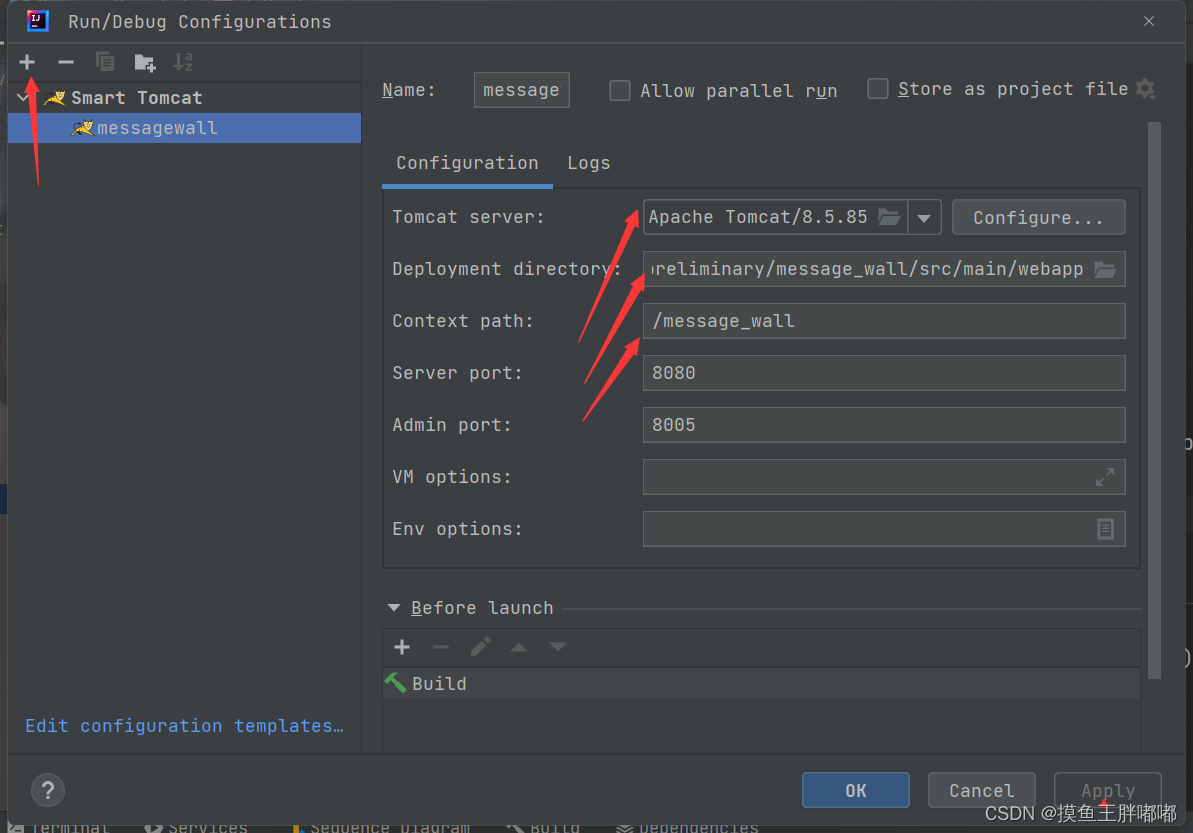Enable Allow parallel run checkbox
Viewport: 1193px width, 833px height.
tap(620, 91)
